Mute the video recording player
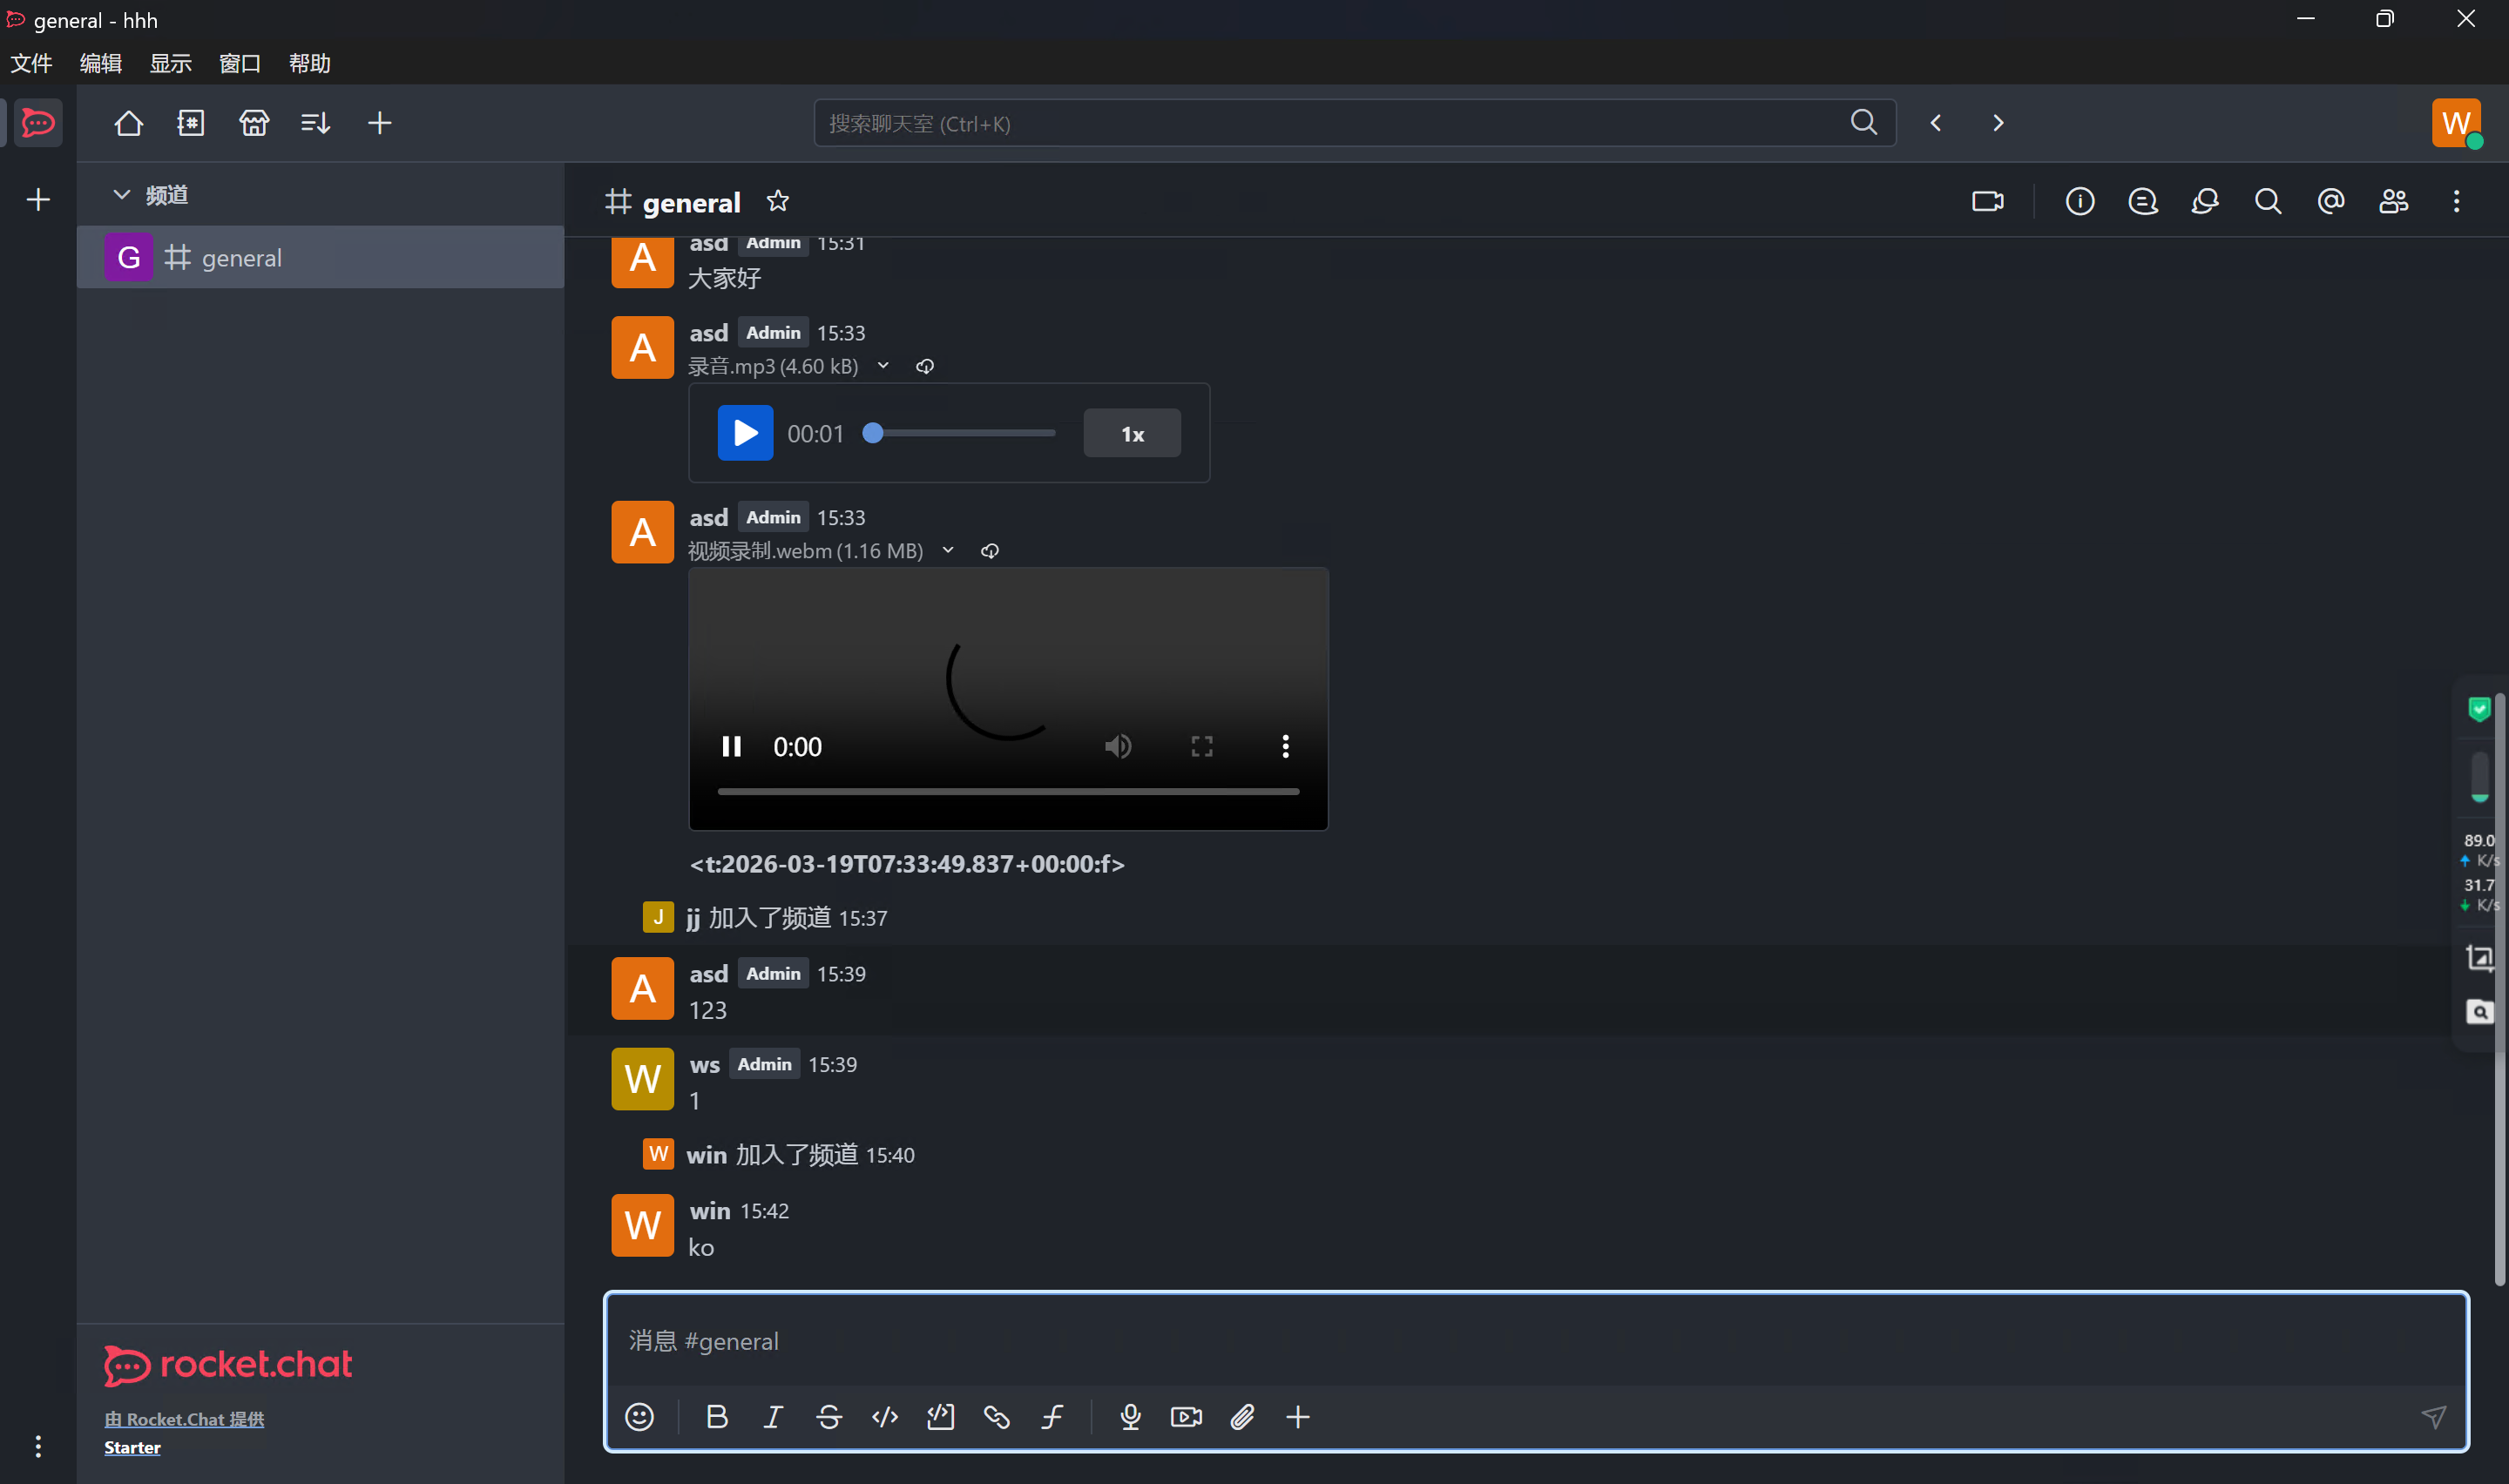The width and height of the screenshot is (2509, 1484). [x=1118, y=746]
